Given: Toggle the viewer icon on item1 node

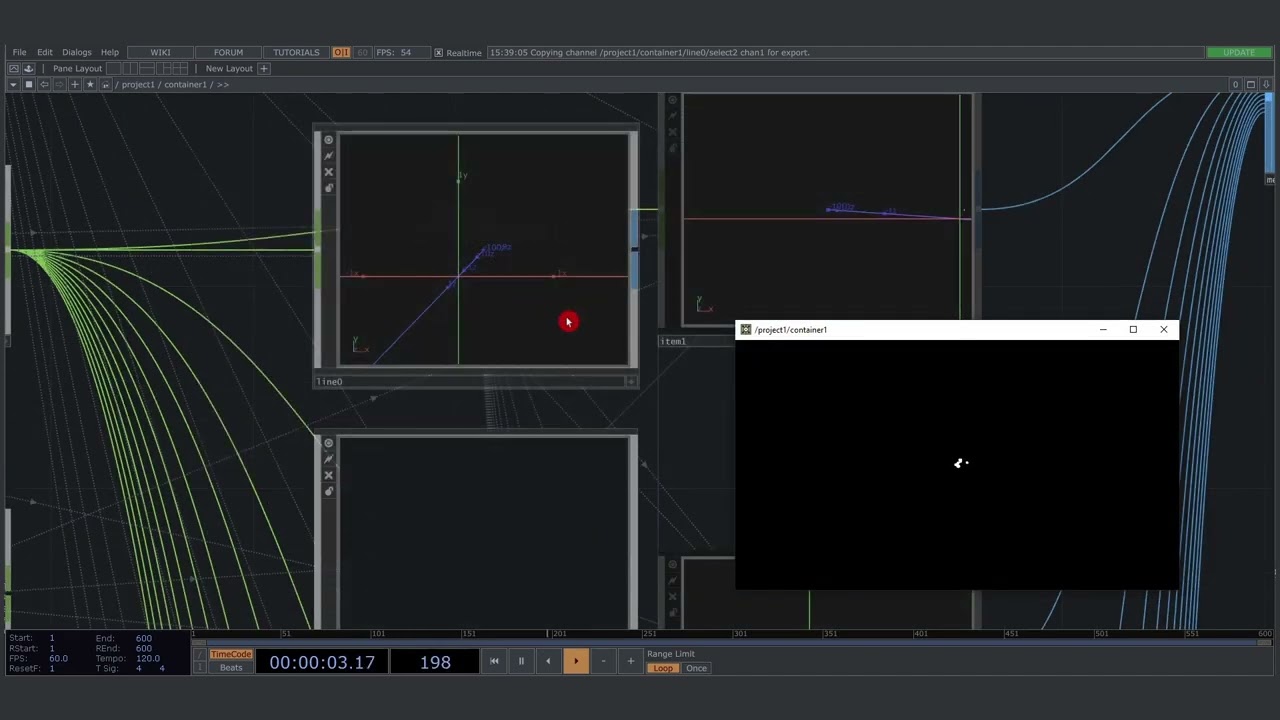Looking at the screenshot, I should coord(672,100).
